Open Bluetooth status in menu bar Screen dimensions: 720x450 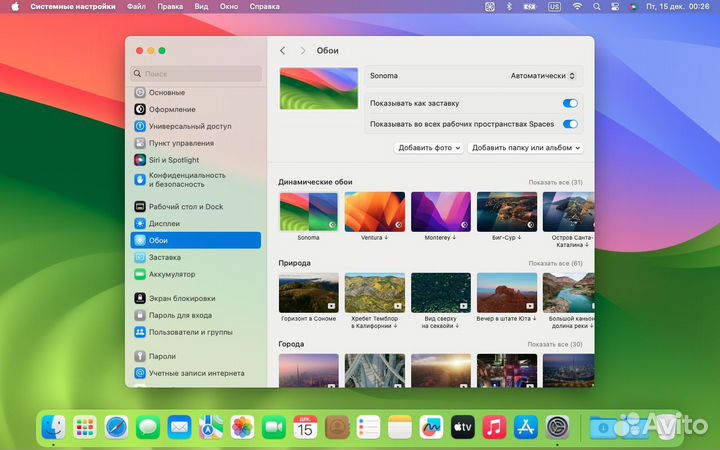pos(509,6)
